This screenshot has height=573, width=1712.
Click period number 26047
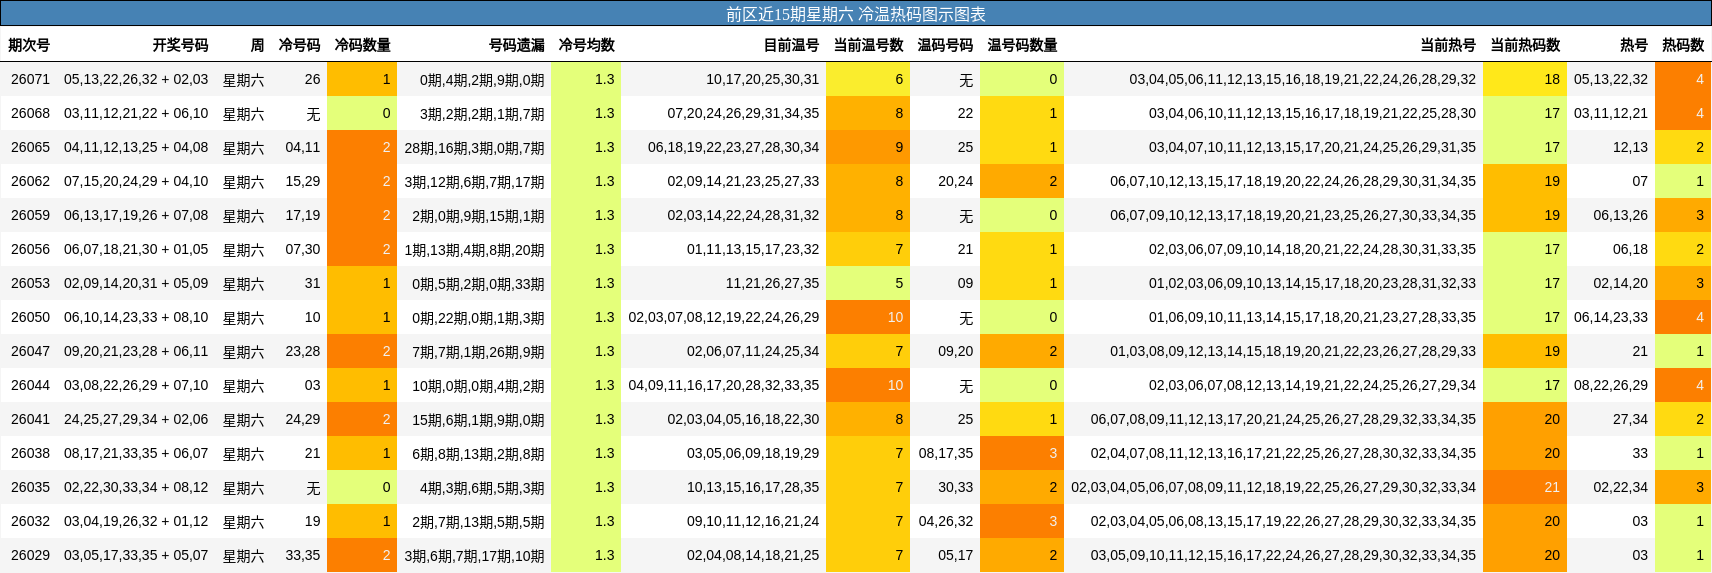(x=31, y=351)
